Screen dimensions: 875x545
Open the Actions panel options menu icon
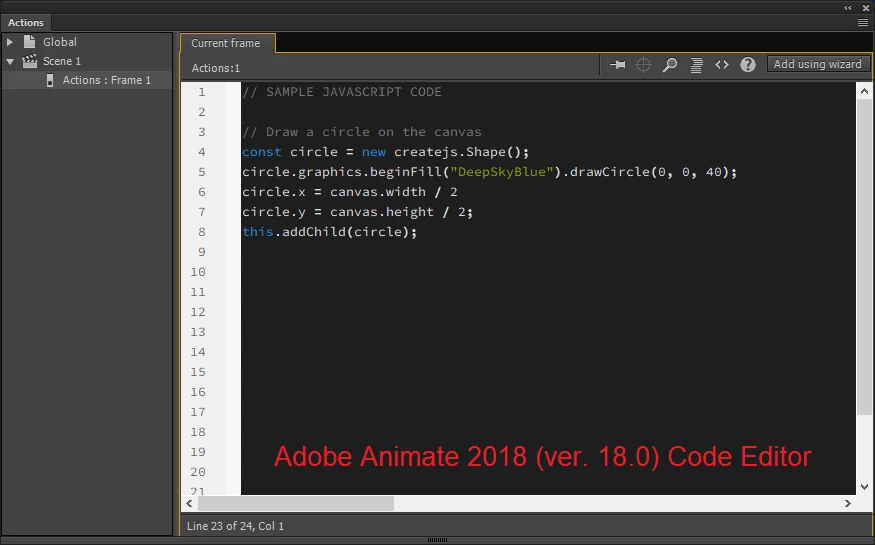pyautogui.click(x=863, y=22)
